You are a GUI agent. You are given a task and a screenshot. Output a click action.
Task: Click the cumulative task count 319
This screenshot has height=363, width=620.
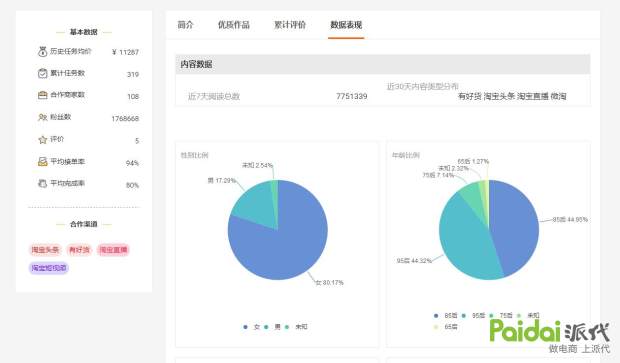click(x=133, y=74)
